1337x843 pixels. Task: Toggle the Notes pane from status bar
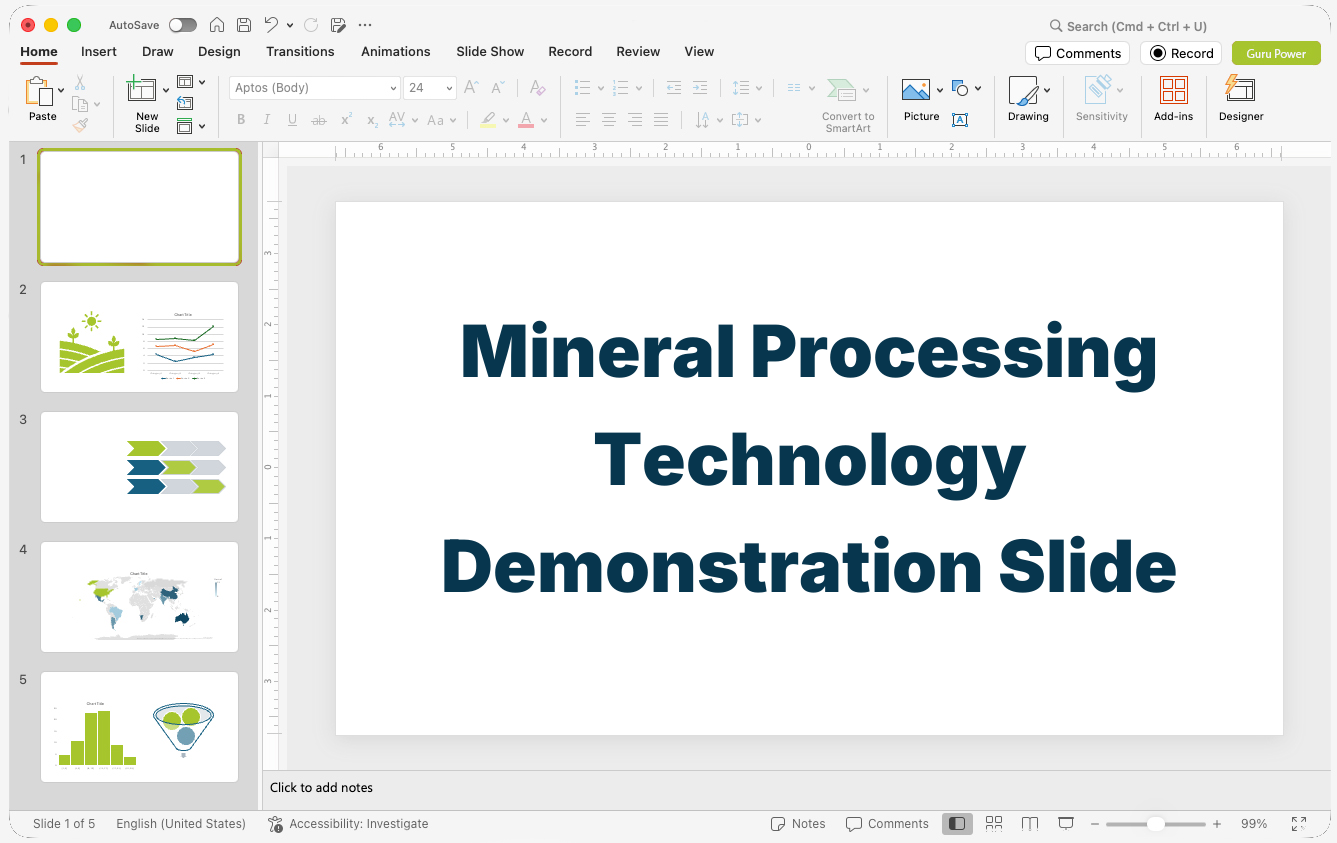[798, 824]
